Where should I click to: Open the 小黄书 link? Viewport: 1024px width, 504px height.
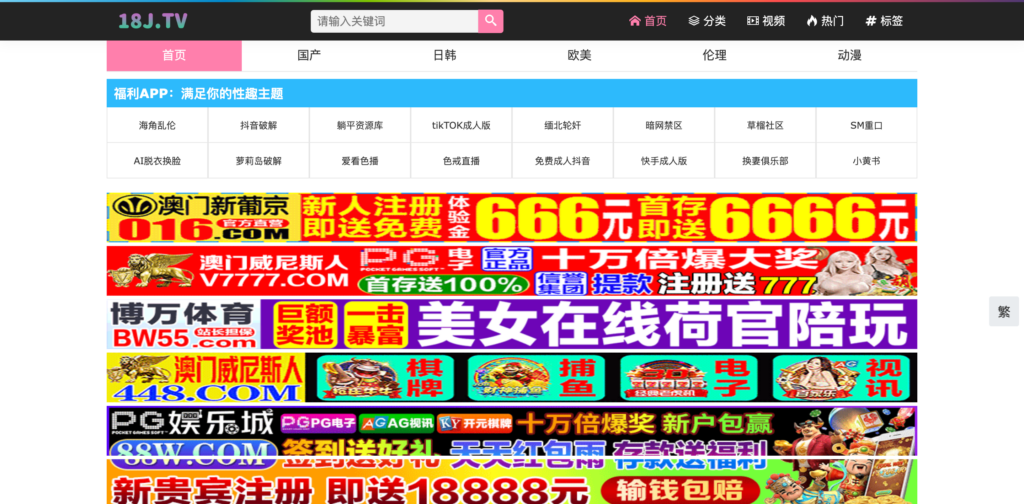[x=866, y=161]
